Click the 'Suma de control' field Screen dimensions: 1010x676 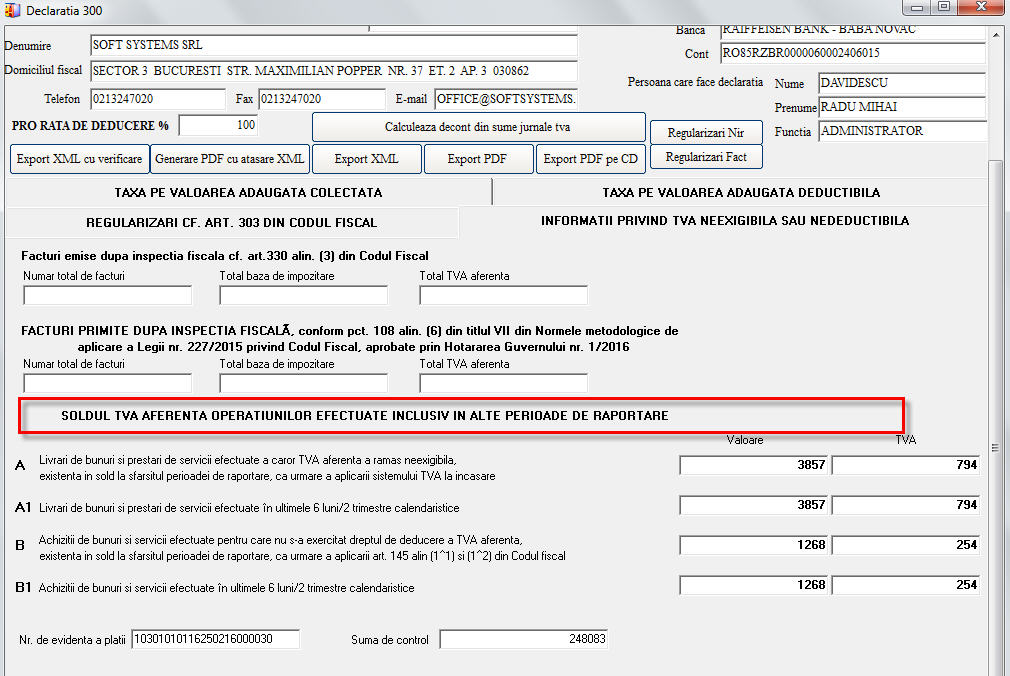click(523, 639)
